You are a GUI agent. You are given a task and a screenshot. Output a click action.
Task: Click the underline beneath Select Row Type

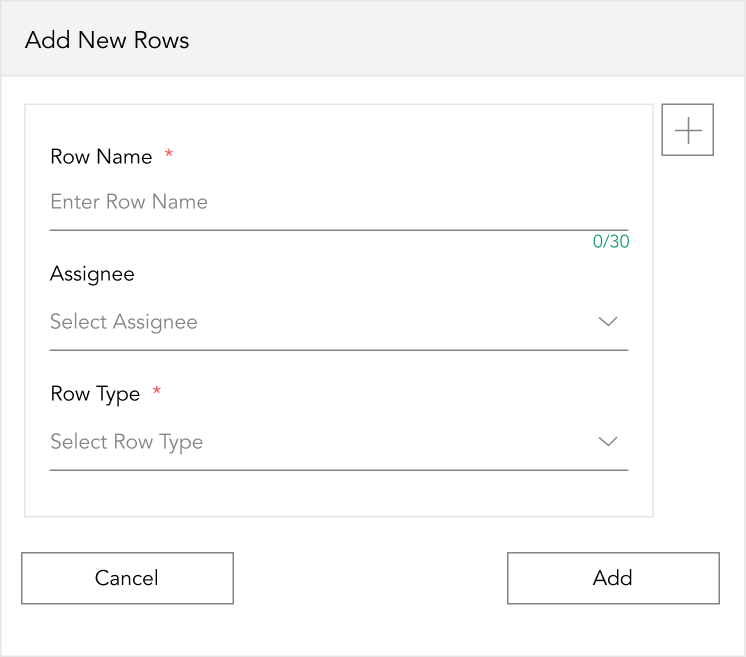point(339,470)
